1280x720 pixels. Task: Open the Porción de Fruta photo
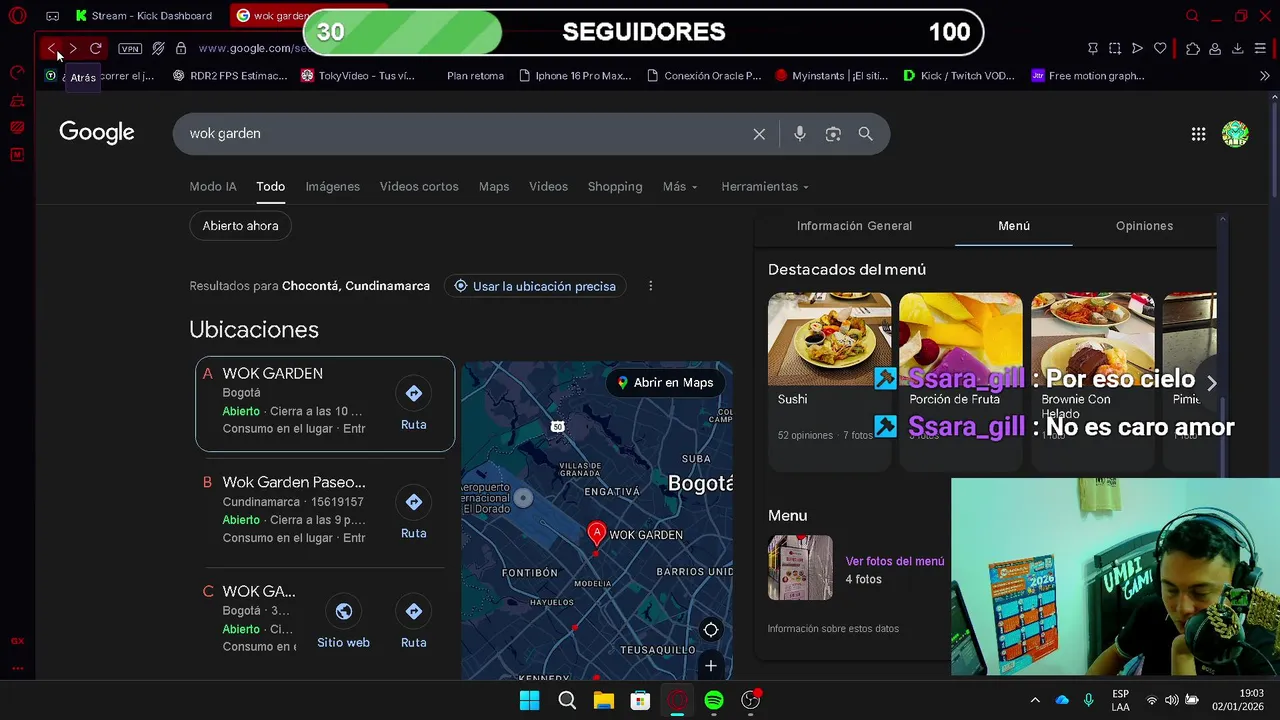pos(961,338)
